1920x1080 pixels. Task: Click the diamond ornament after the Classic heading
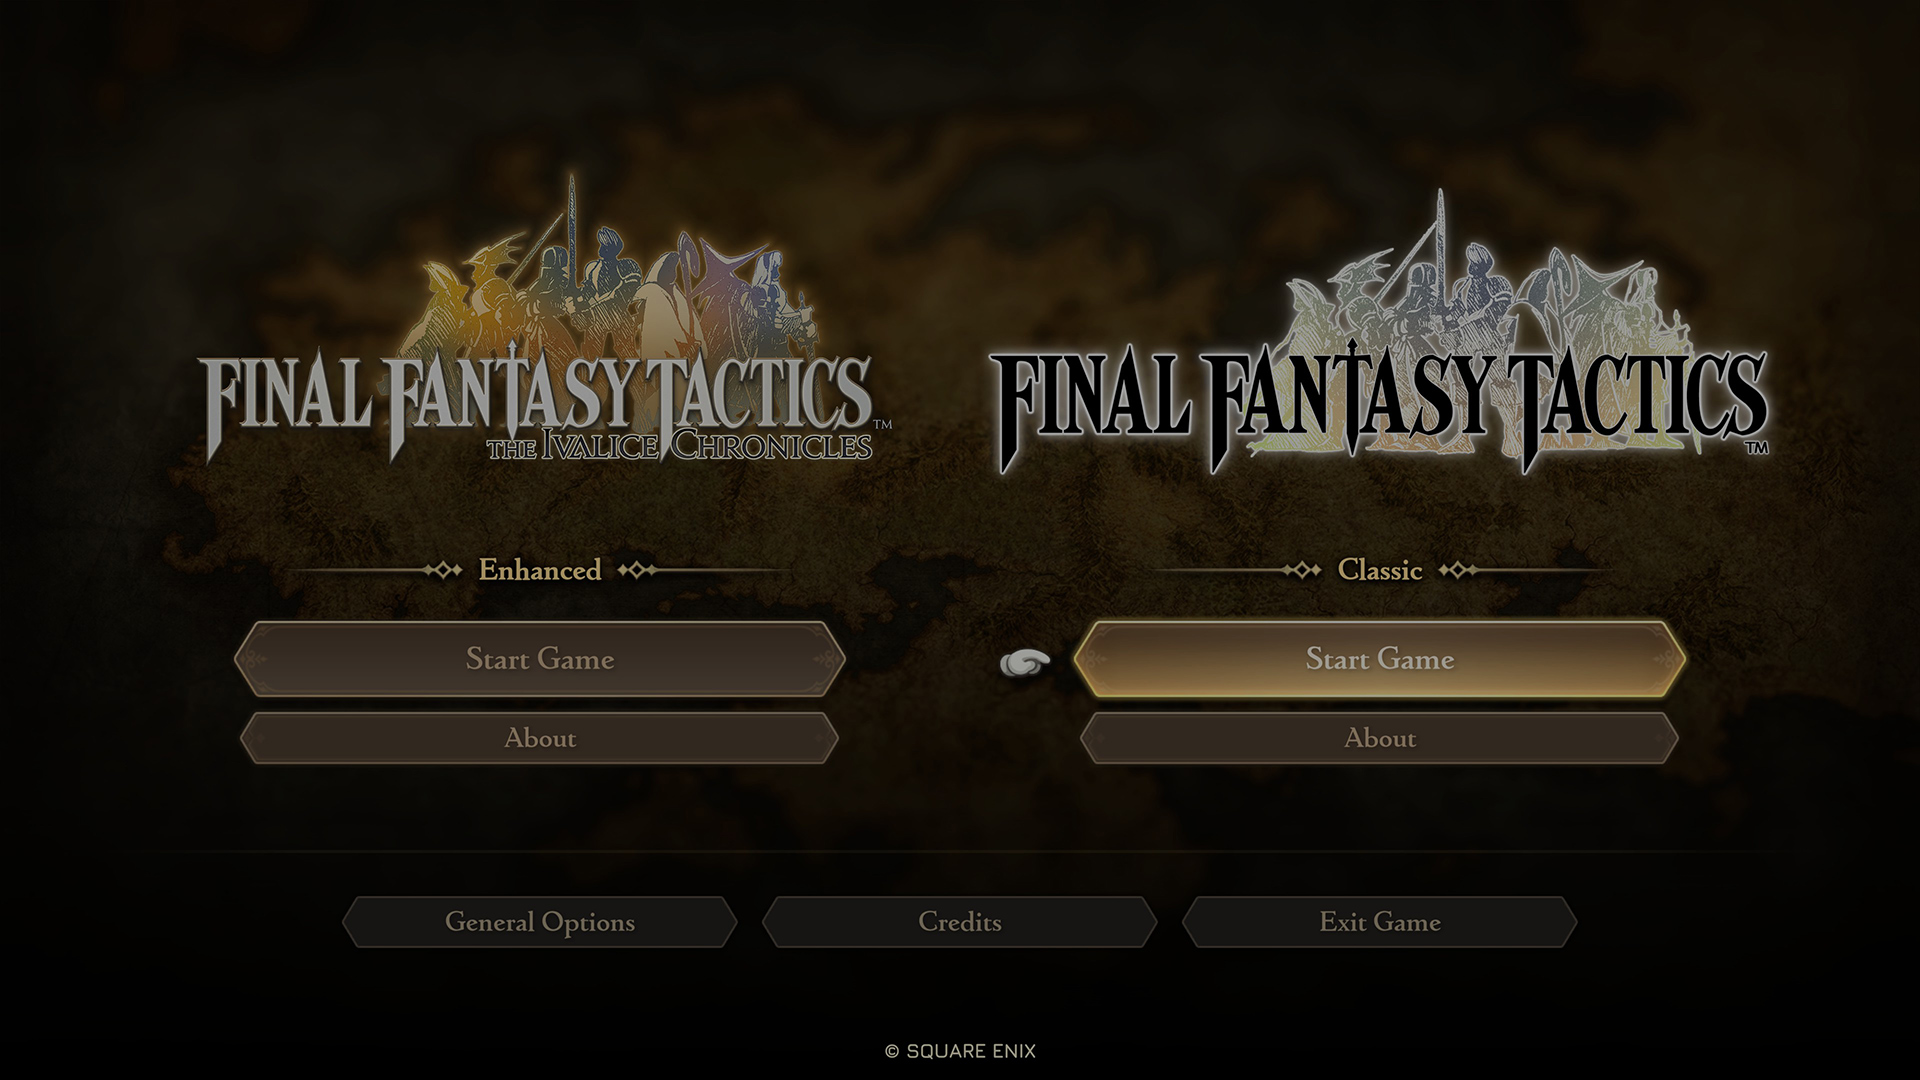pyautogui.click(x=1458, y=570)
